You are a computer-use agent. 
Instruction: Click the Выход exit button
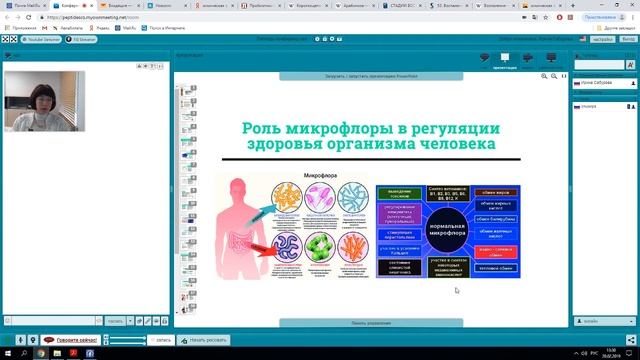pos(628,39)
